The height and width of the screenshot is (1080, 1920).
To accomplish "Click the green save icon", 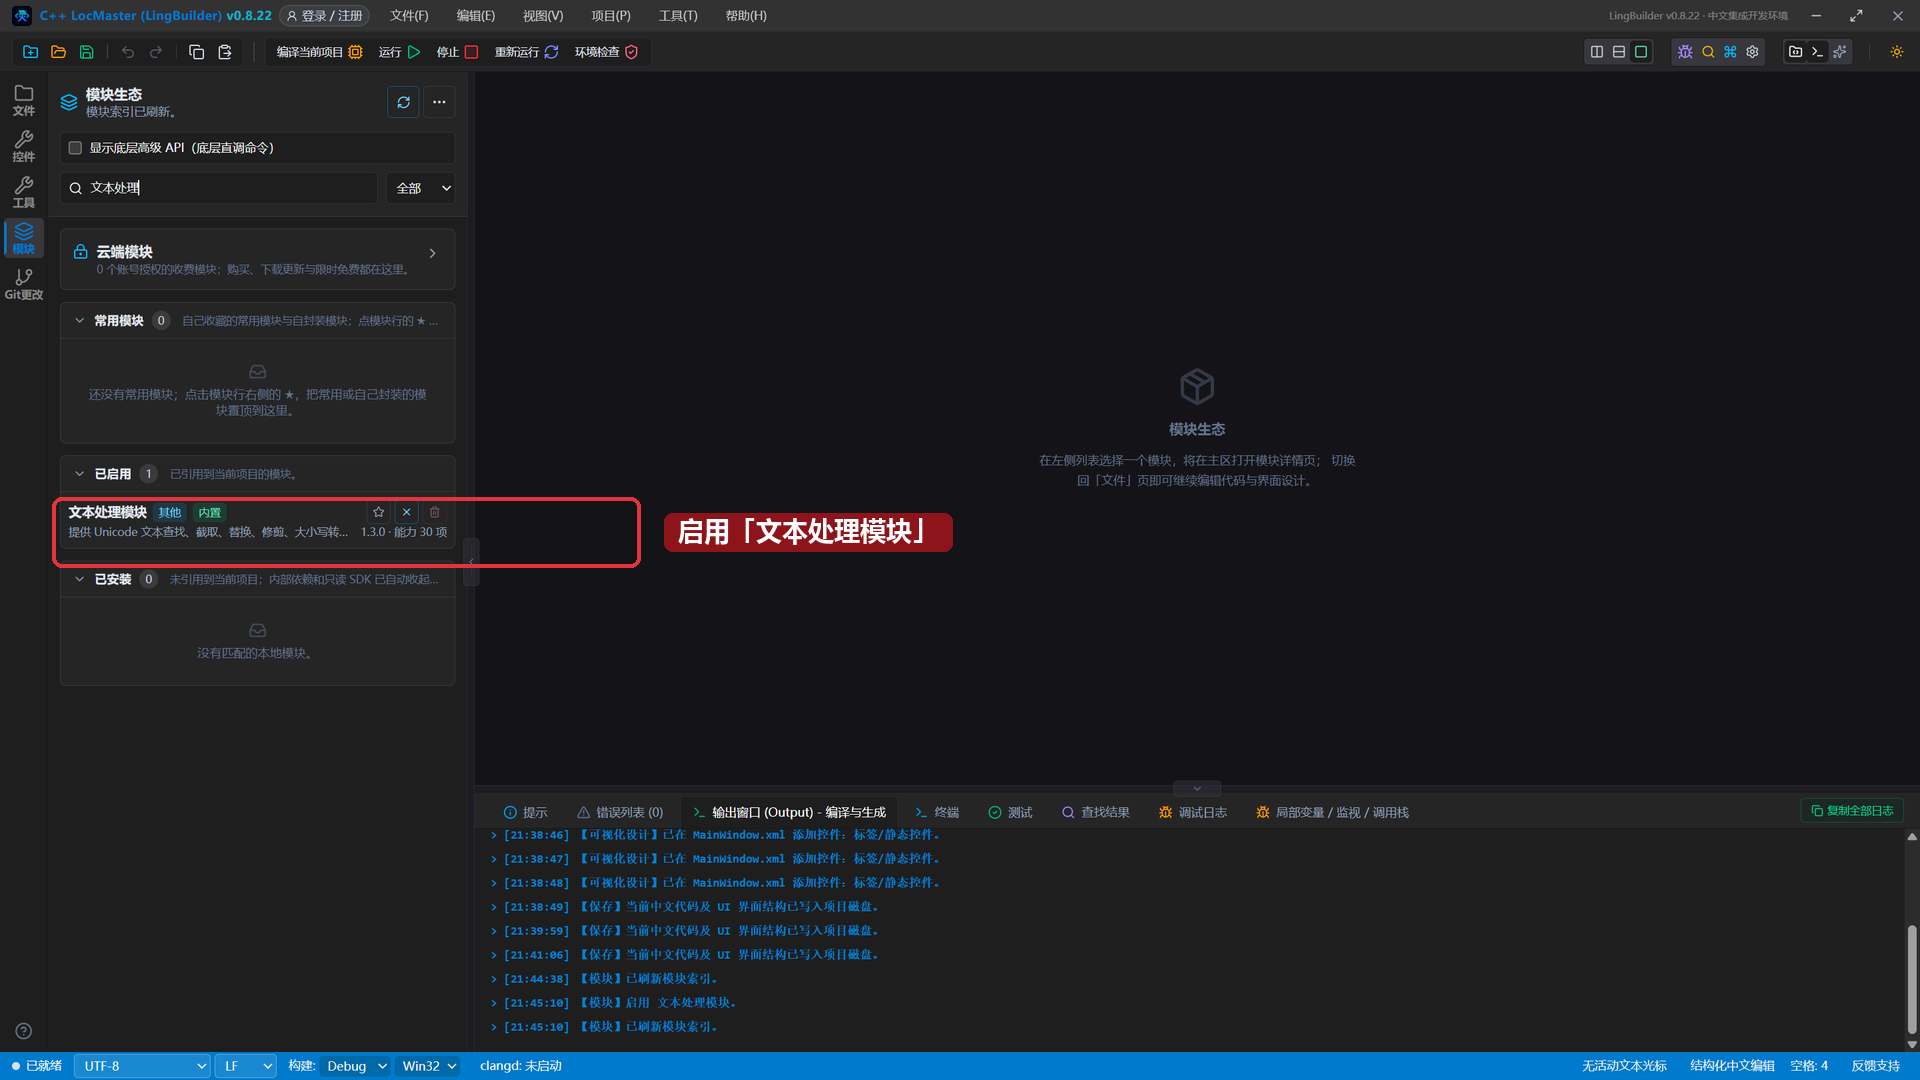I will click(x=87, y=52).
